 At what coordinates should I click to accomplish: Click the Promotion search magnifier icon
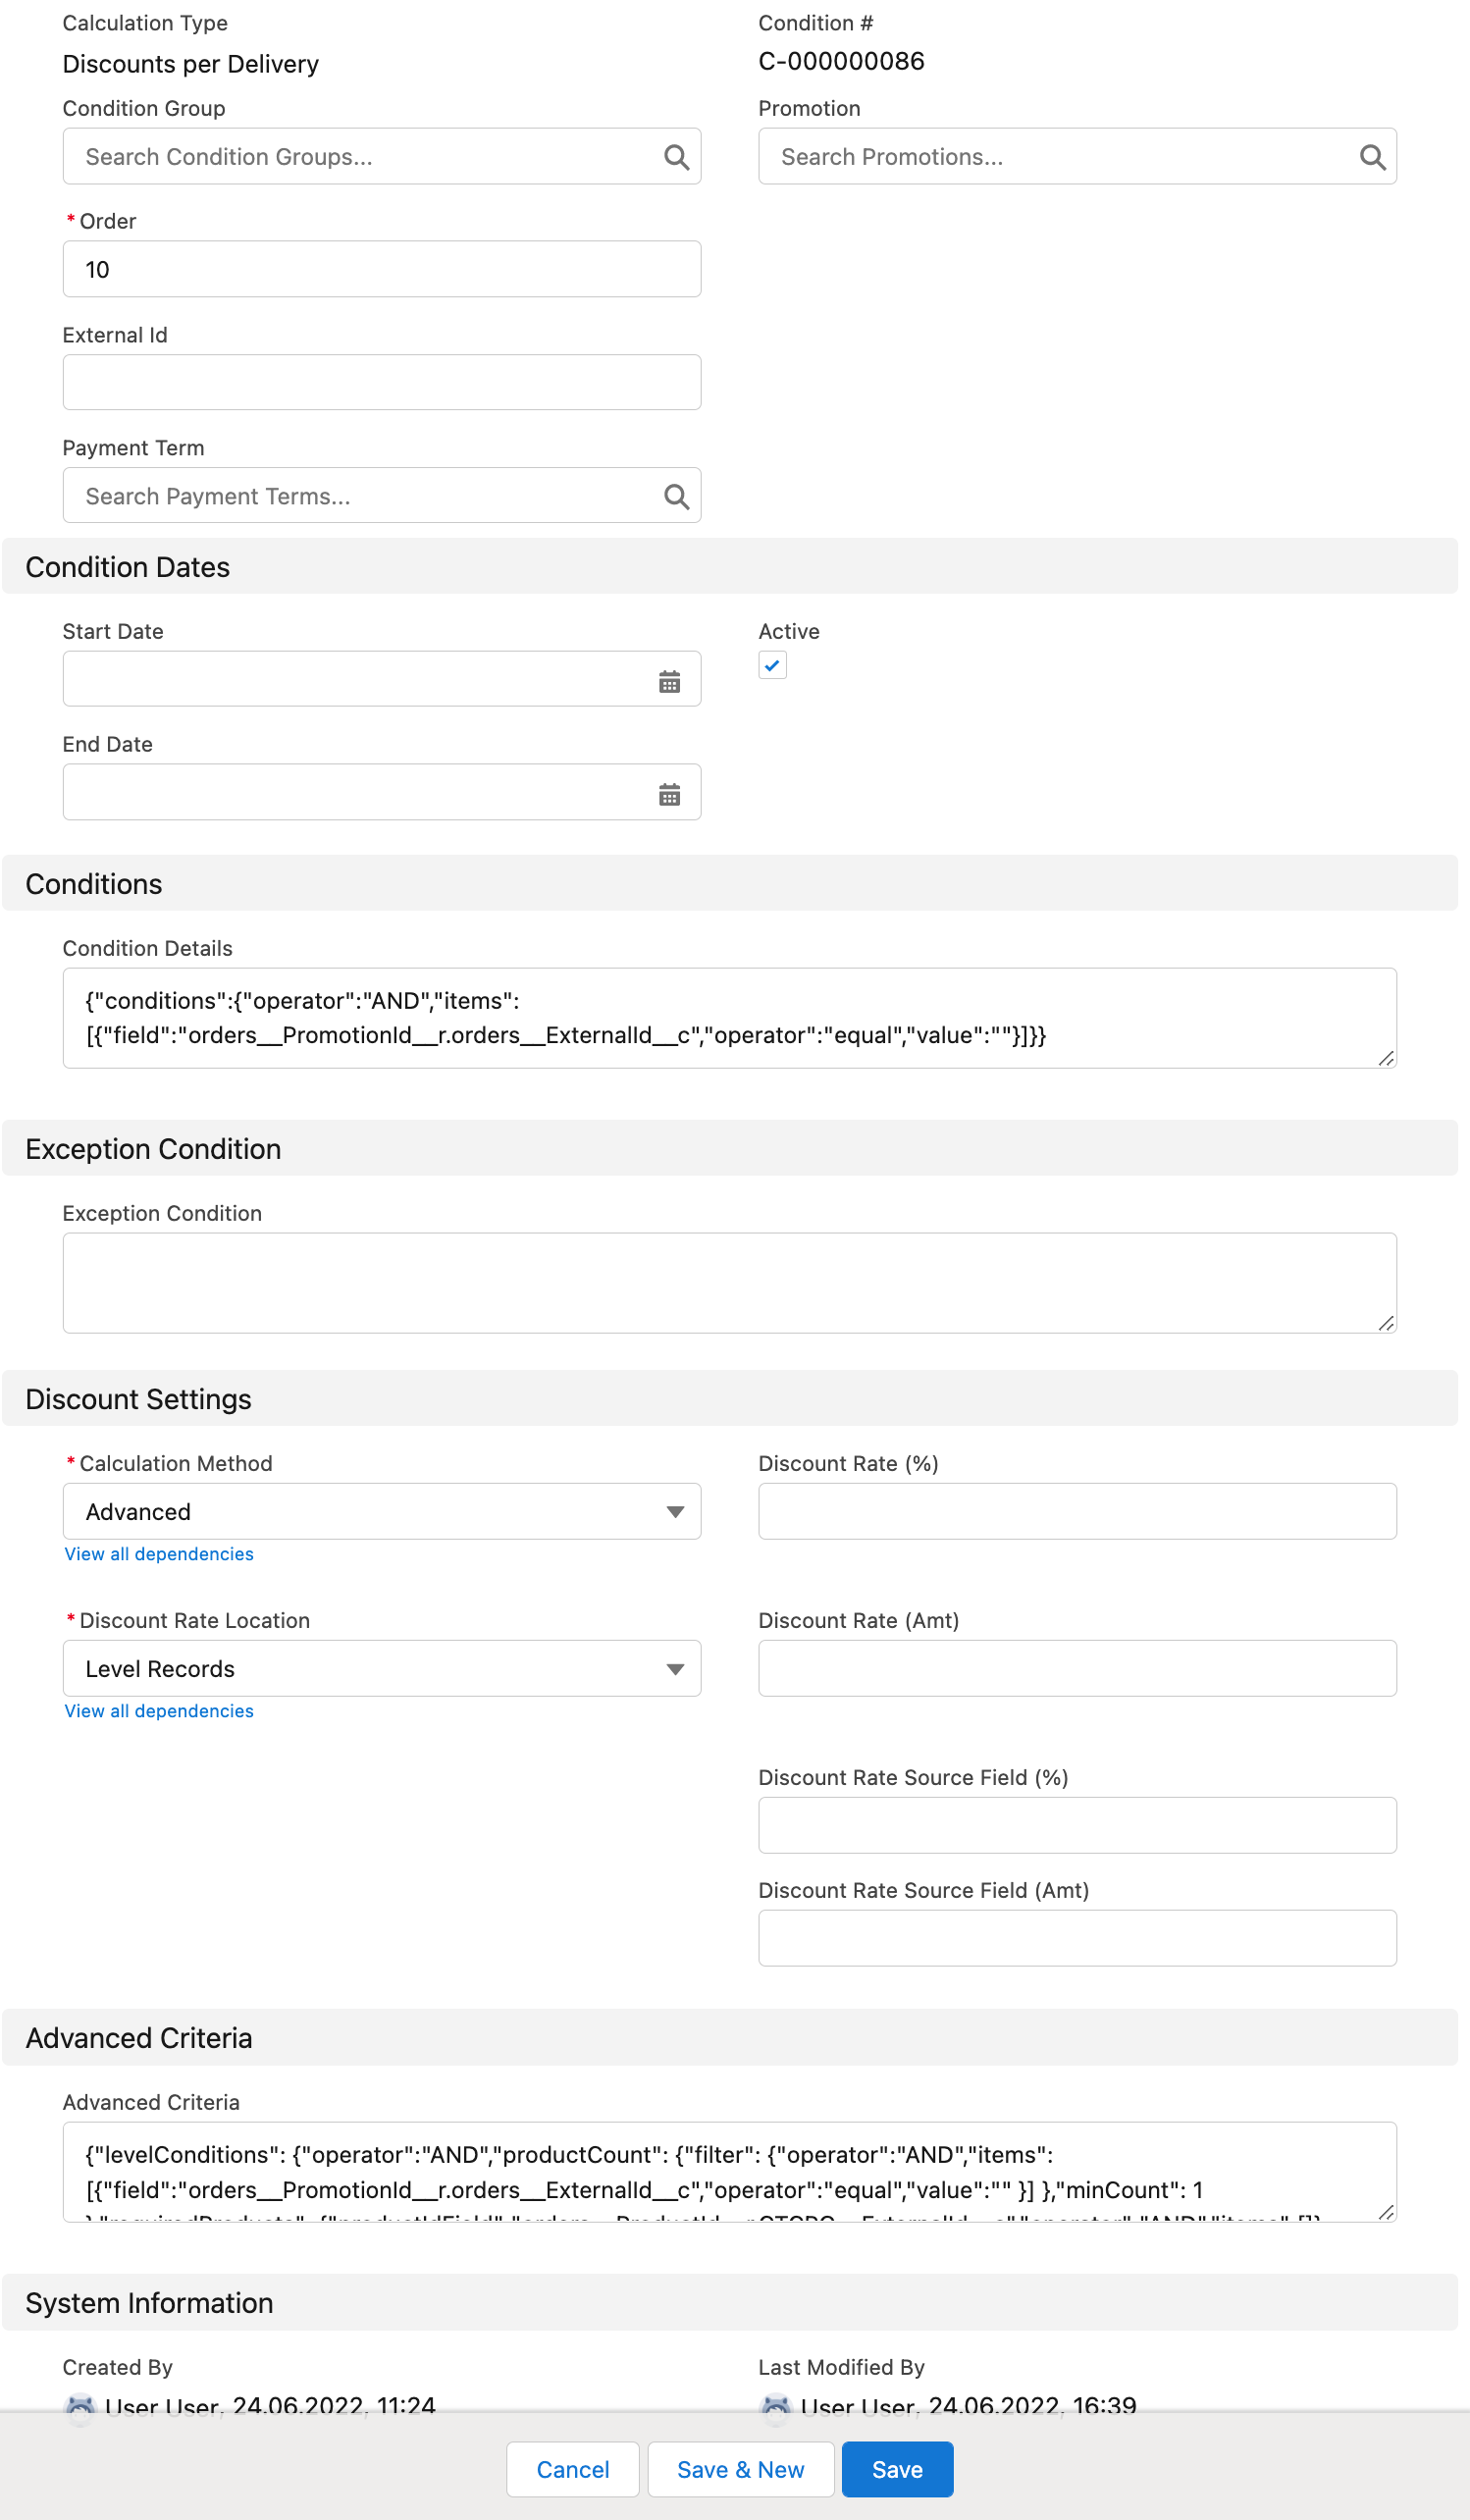[1372, 157]
